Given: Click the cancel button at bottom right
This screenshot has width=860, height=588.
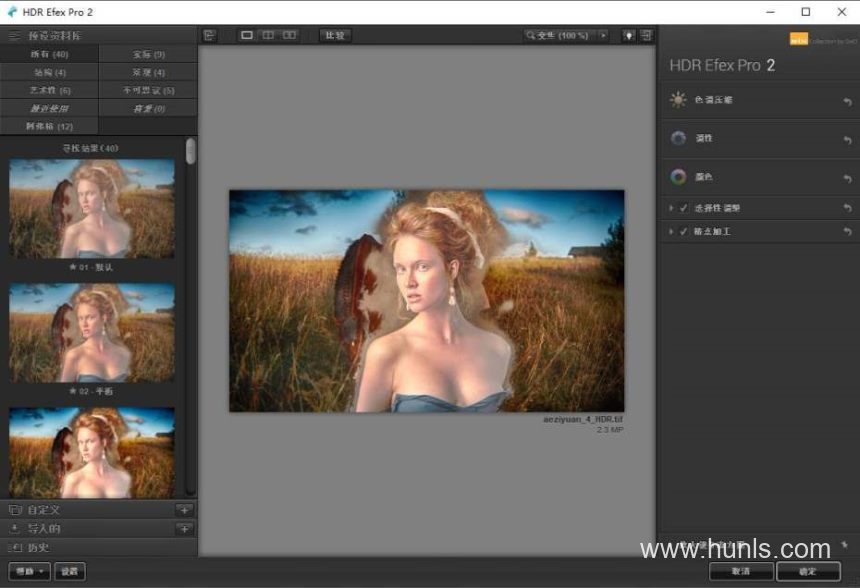Looking at the screenshot, I should (741, 572).
